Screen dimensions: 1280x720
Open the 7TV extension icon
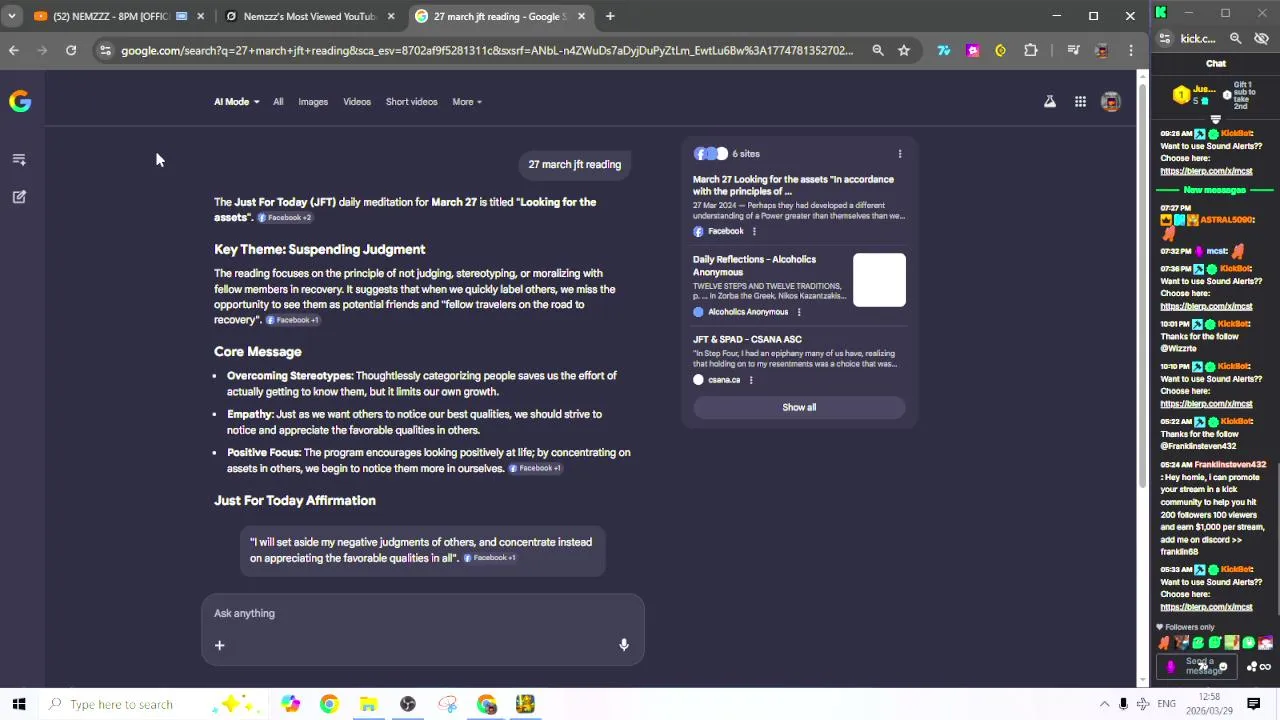click(943, 50)
